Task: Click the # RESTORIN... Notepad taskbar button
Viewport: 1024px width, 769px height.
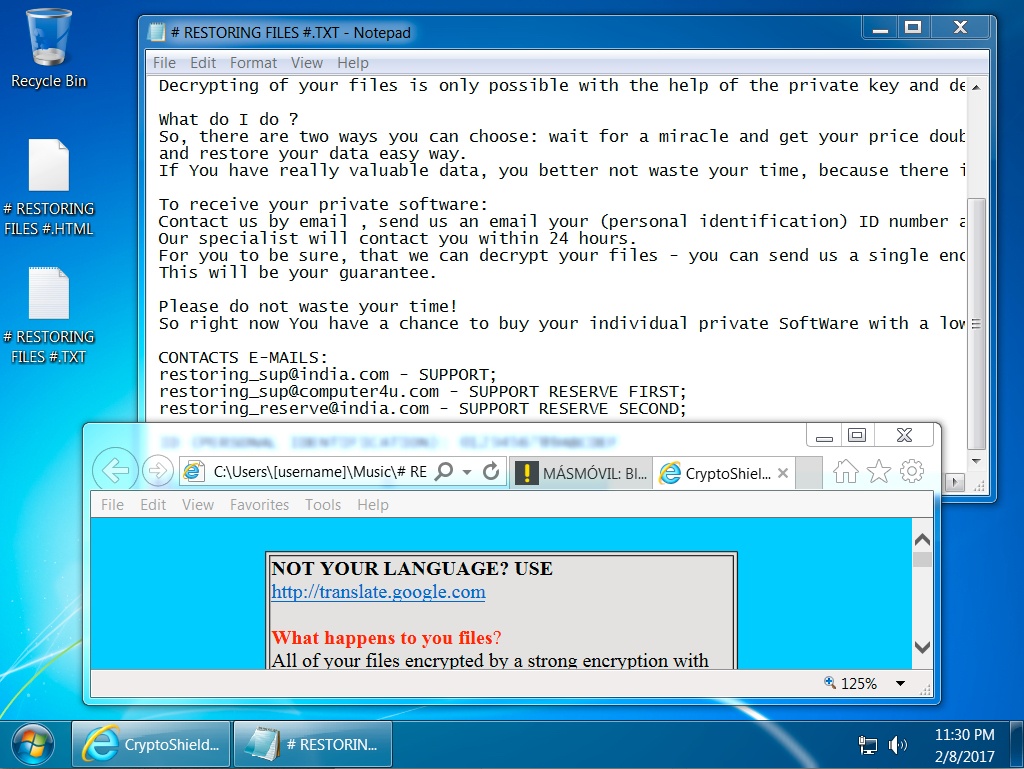Action: click(313, 744)
